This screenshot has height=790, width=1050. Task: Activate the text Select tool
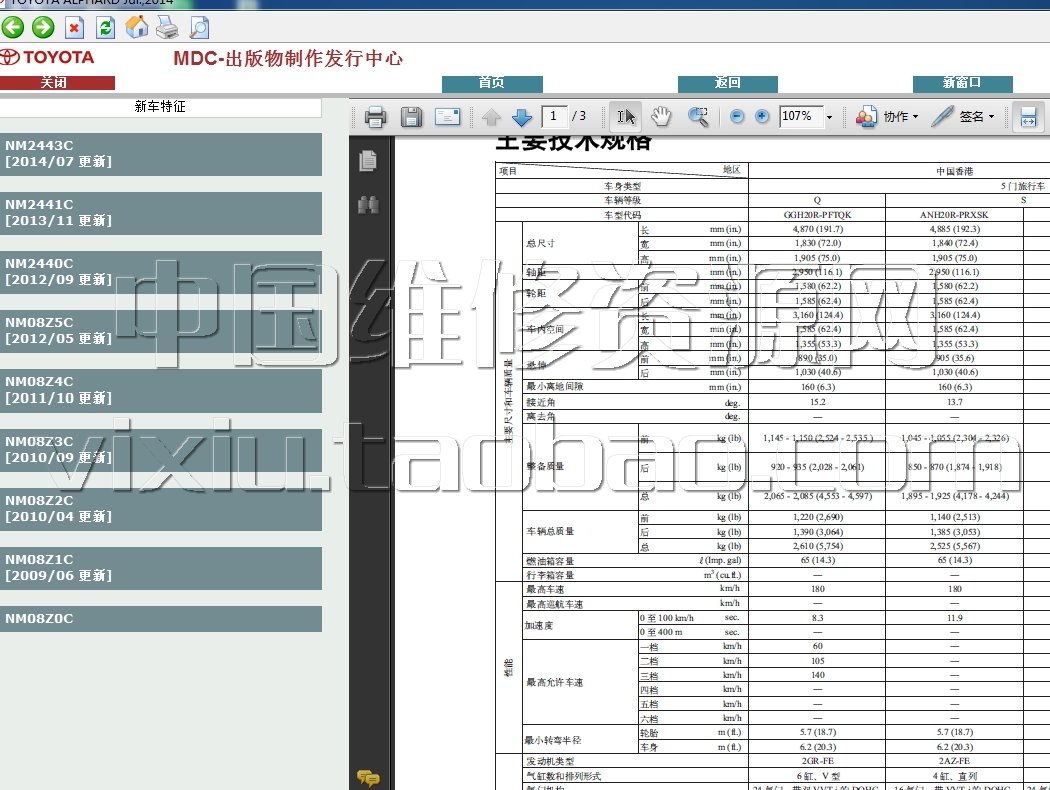pyautogui.click(x=625, y=117)
